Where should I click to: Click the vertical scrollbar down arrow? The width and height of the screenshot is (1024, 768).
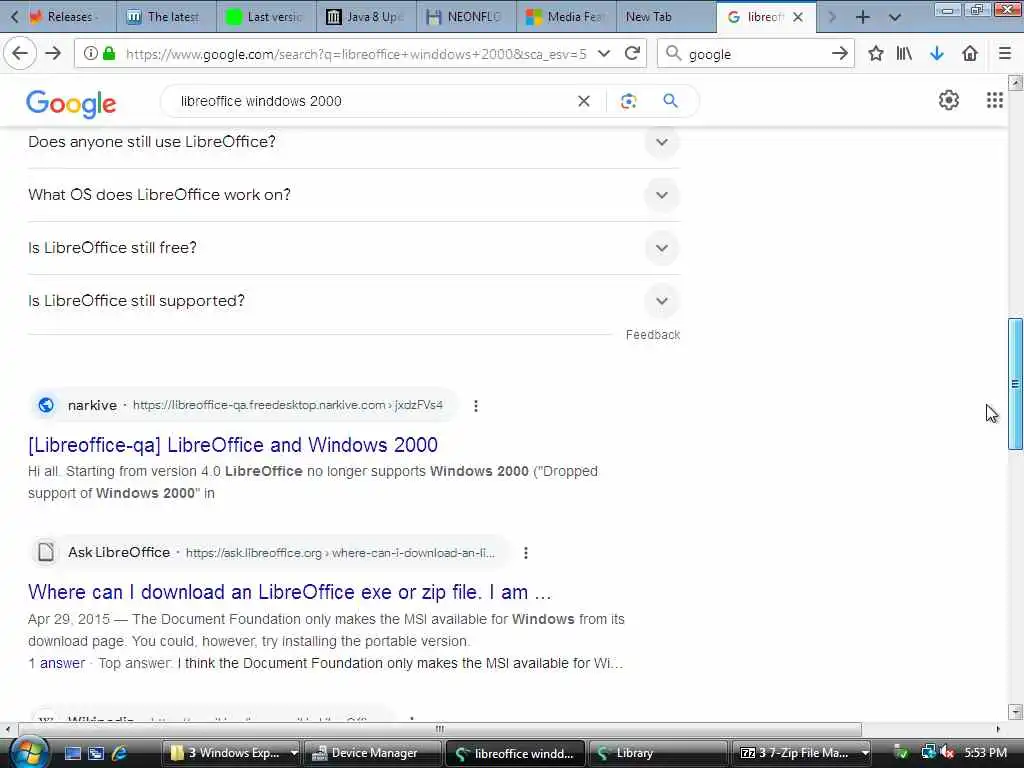point(1015,711)
